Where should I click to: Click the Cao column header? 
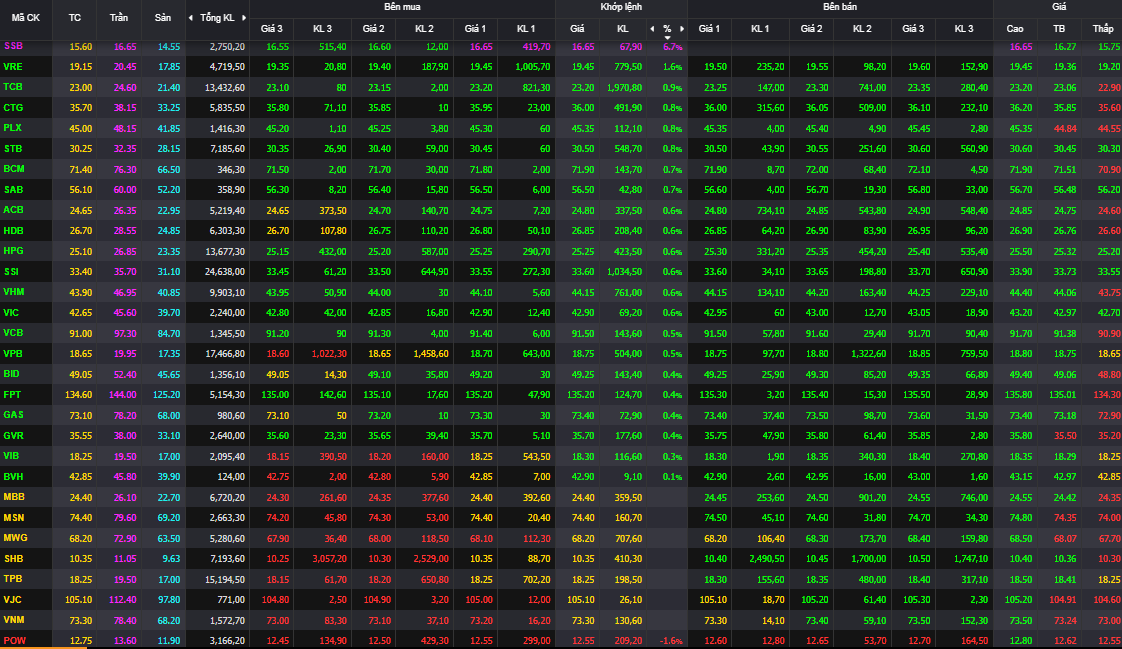pos(1015,29)
